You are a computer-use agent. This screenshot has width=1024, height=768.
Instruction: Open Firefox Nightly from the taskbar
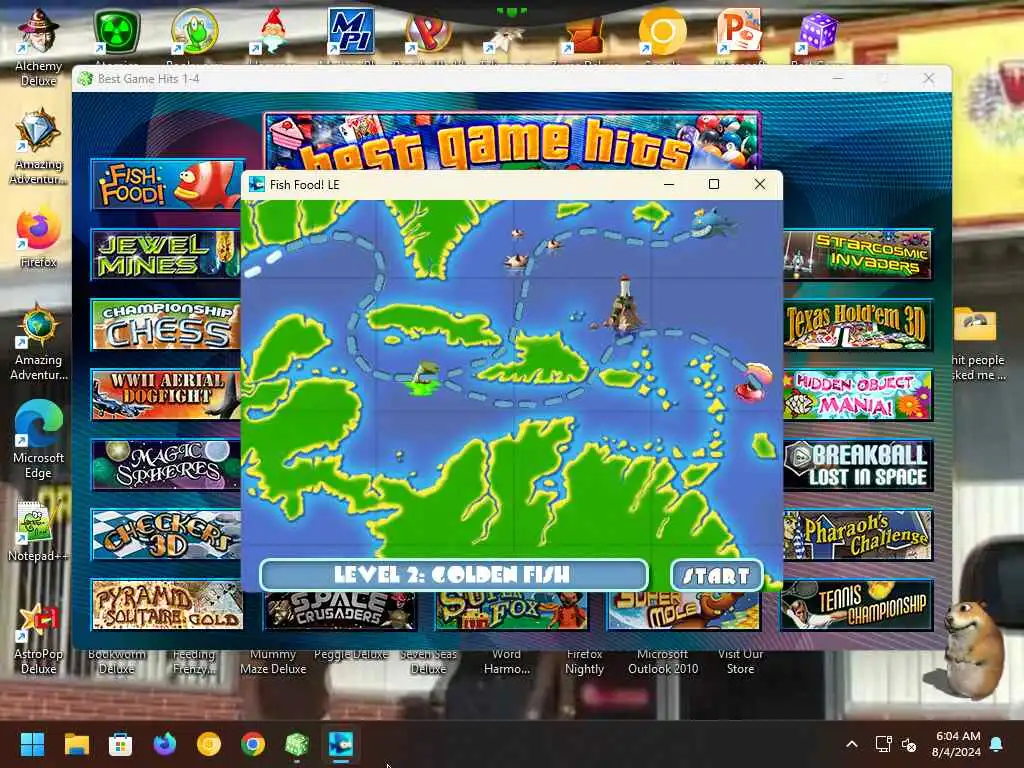click(165, 744)
